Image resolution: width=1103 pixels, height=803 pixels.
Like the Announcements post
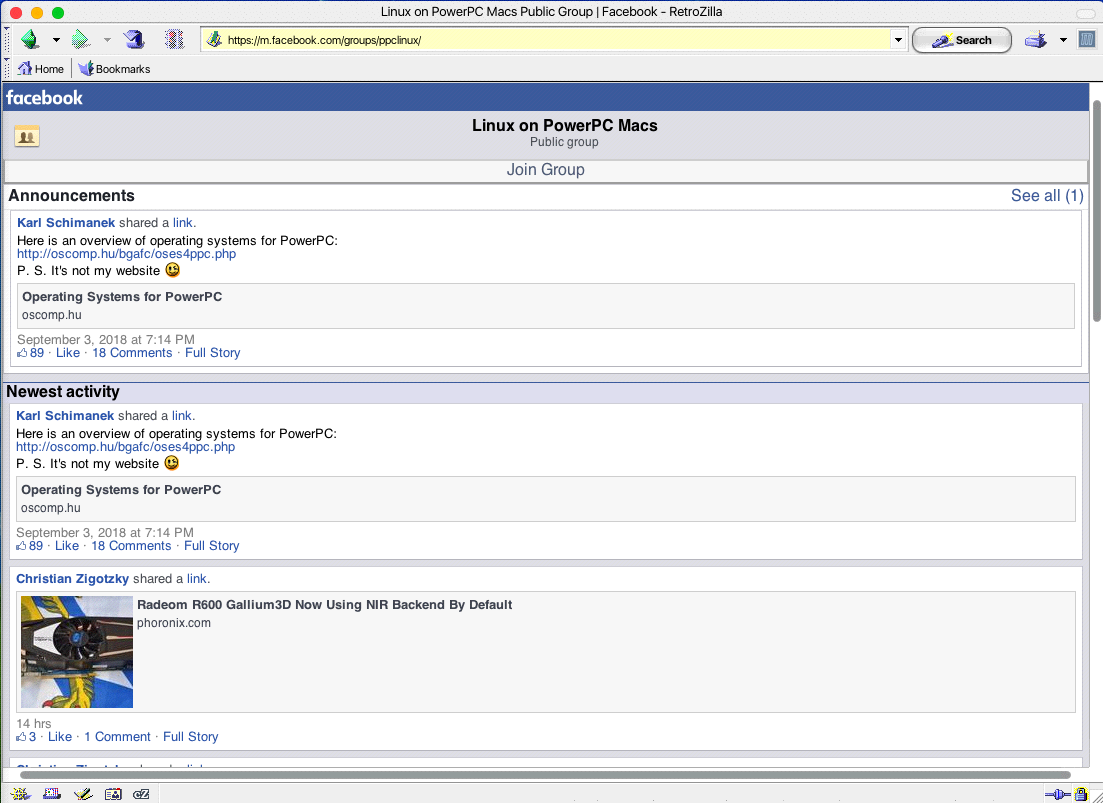[x=68, y=353]
